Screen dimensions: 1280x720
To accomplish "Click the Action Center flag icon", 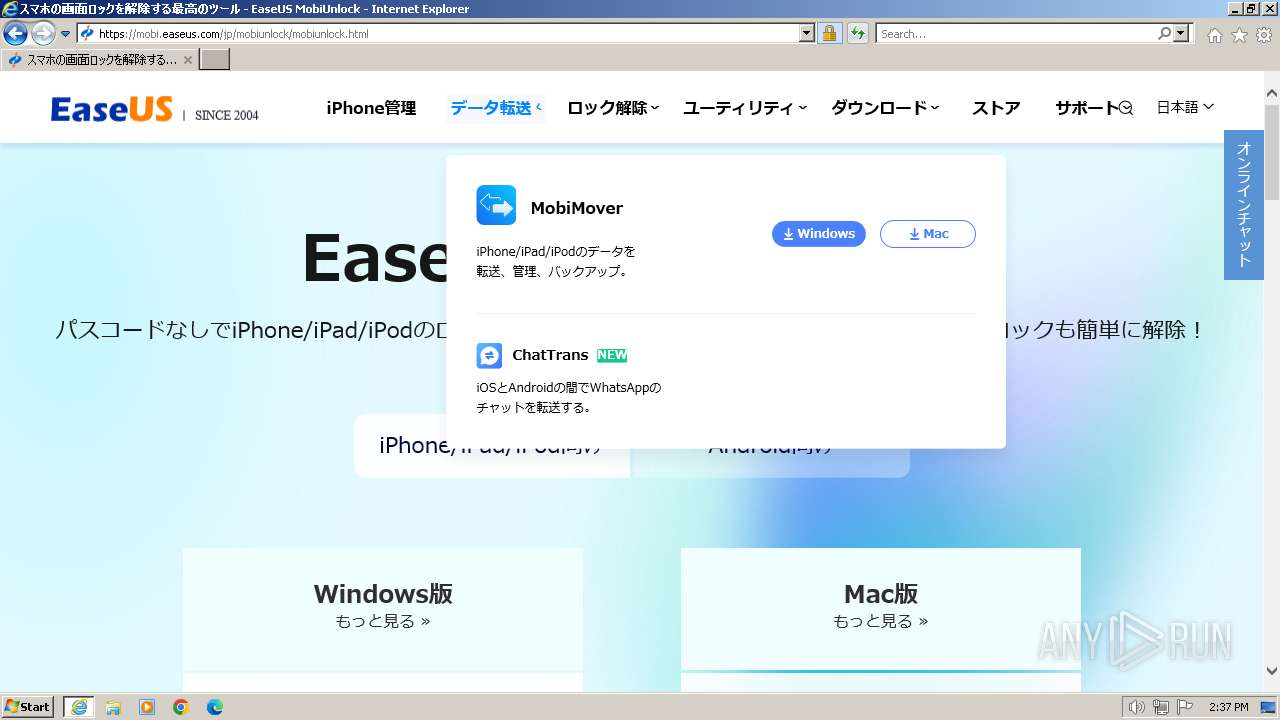I will (x=1185, y=707).
